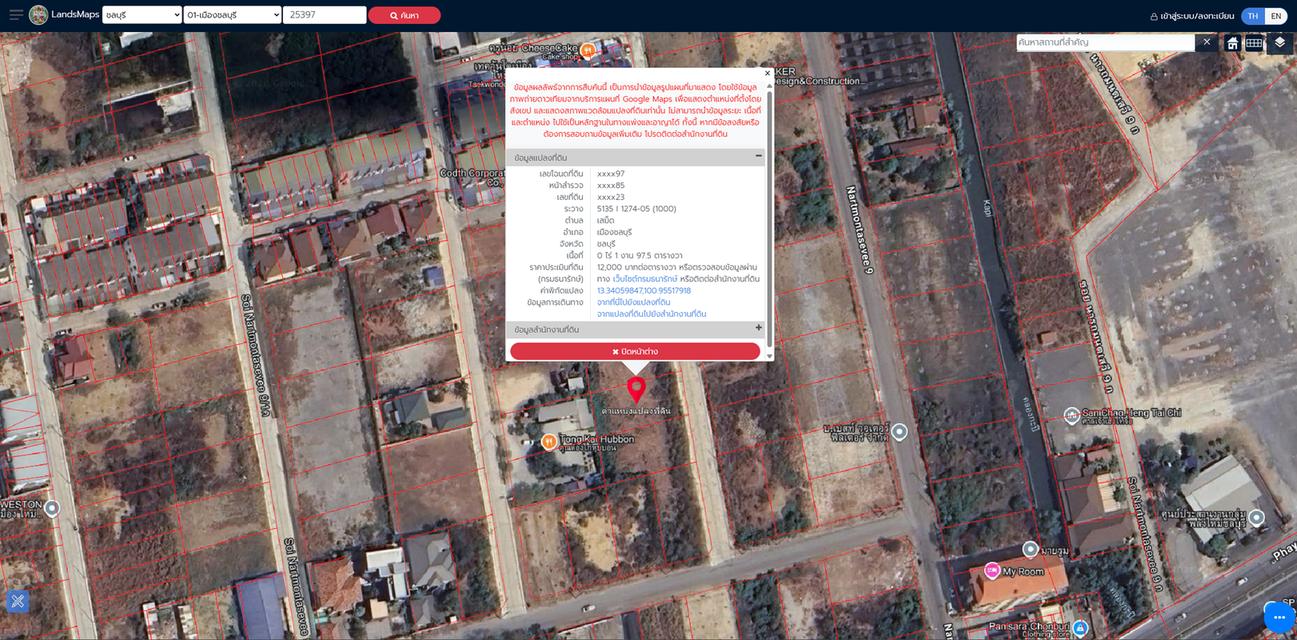This screenshot has height=640, width=1297.
Task: Expand the ข้อมูลสำนักงานที่ดิน section
Action: [x=757, y=328]
